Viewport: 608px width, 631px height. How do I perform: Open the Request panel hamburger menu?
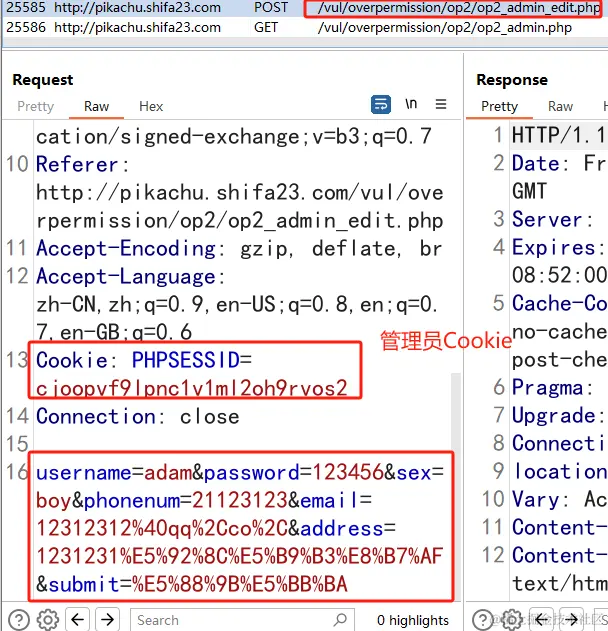[x=441, y=104]
